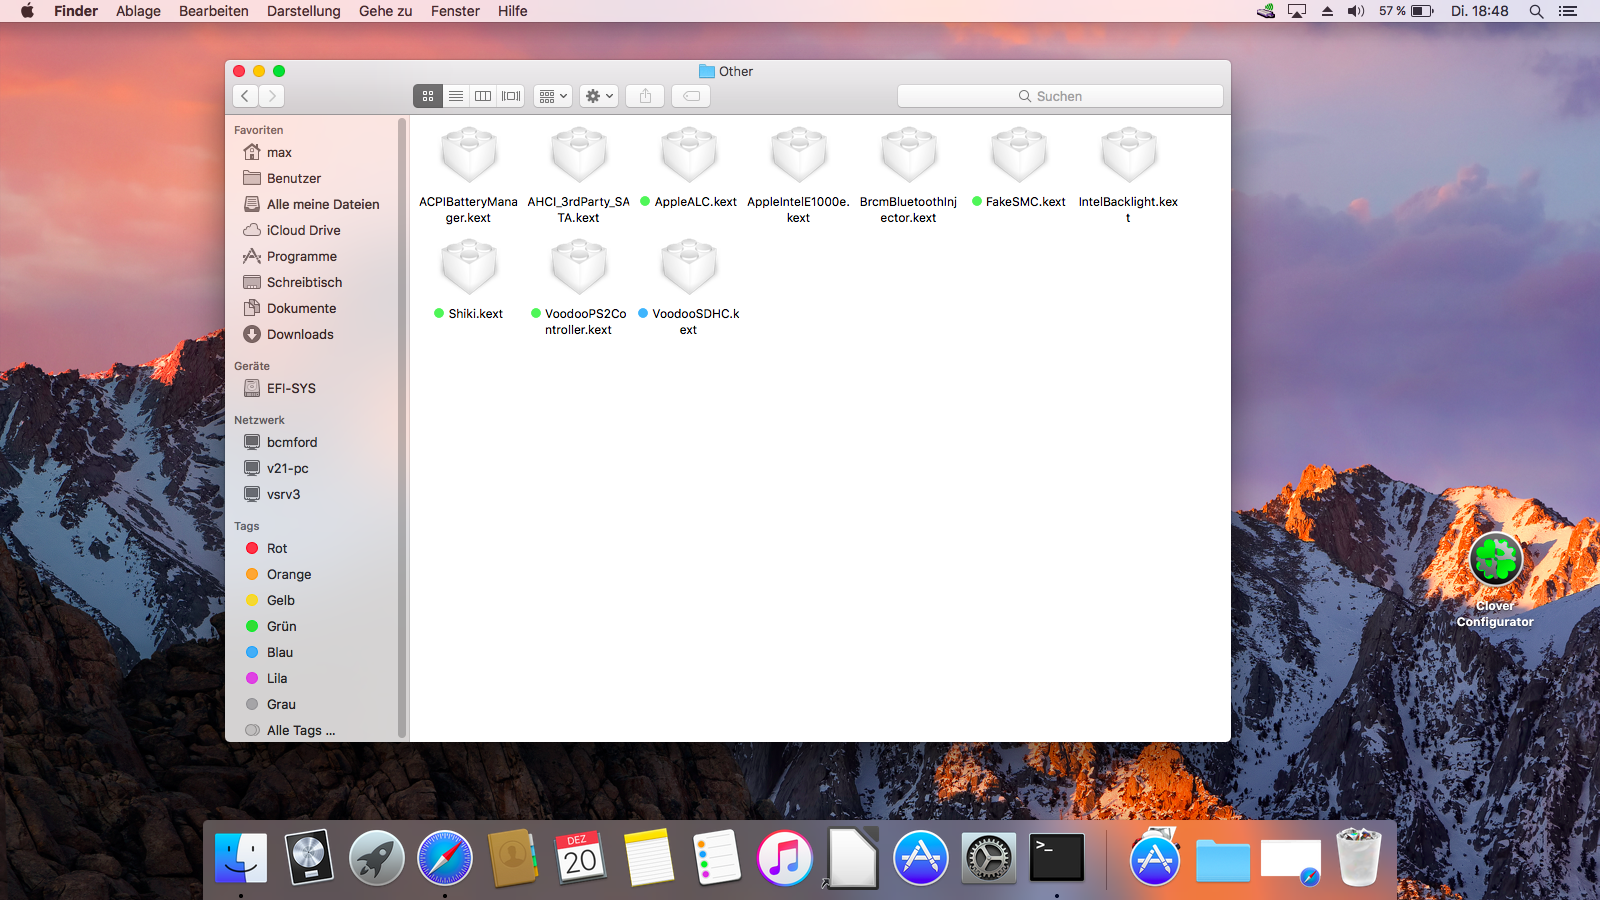The height and width of the screenshot is (900, 1600).
Task: Switch Finder to column view
Action: pos(483,96)
